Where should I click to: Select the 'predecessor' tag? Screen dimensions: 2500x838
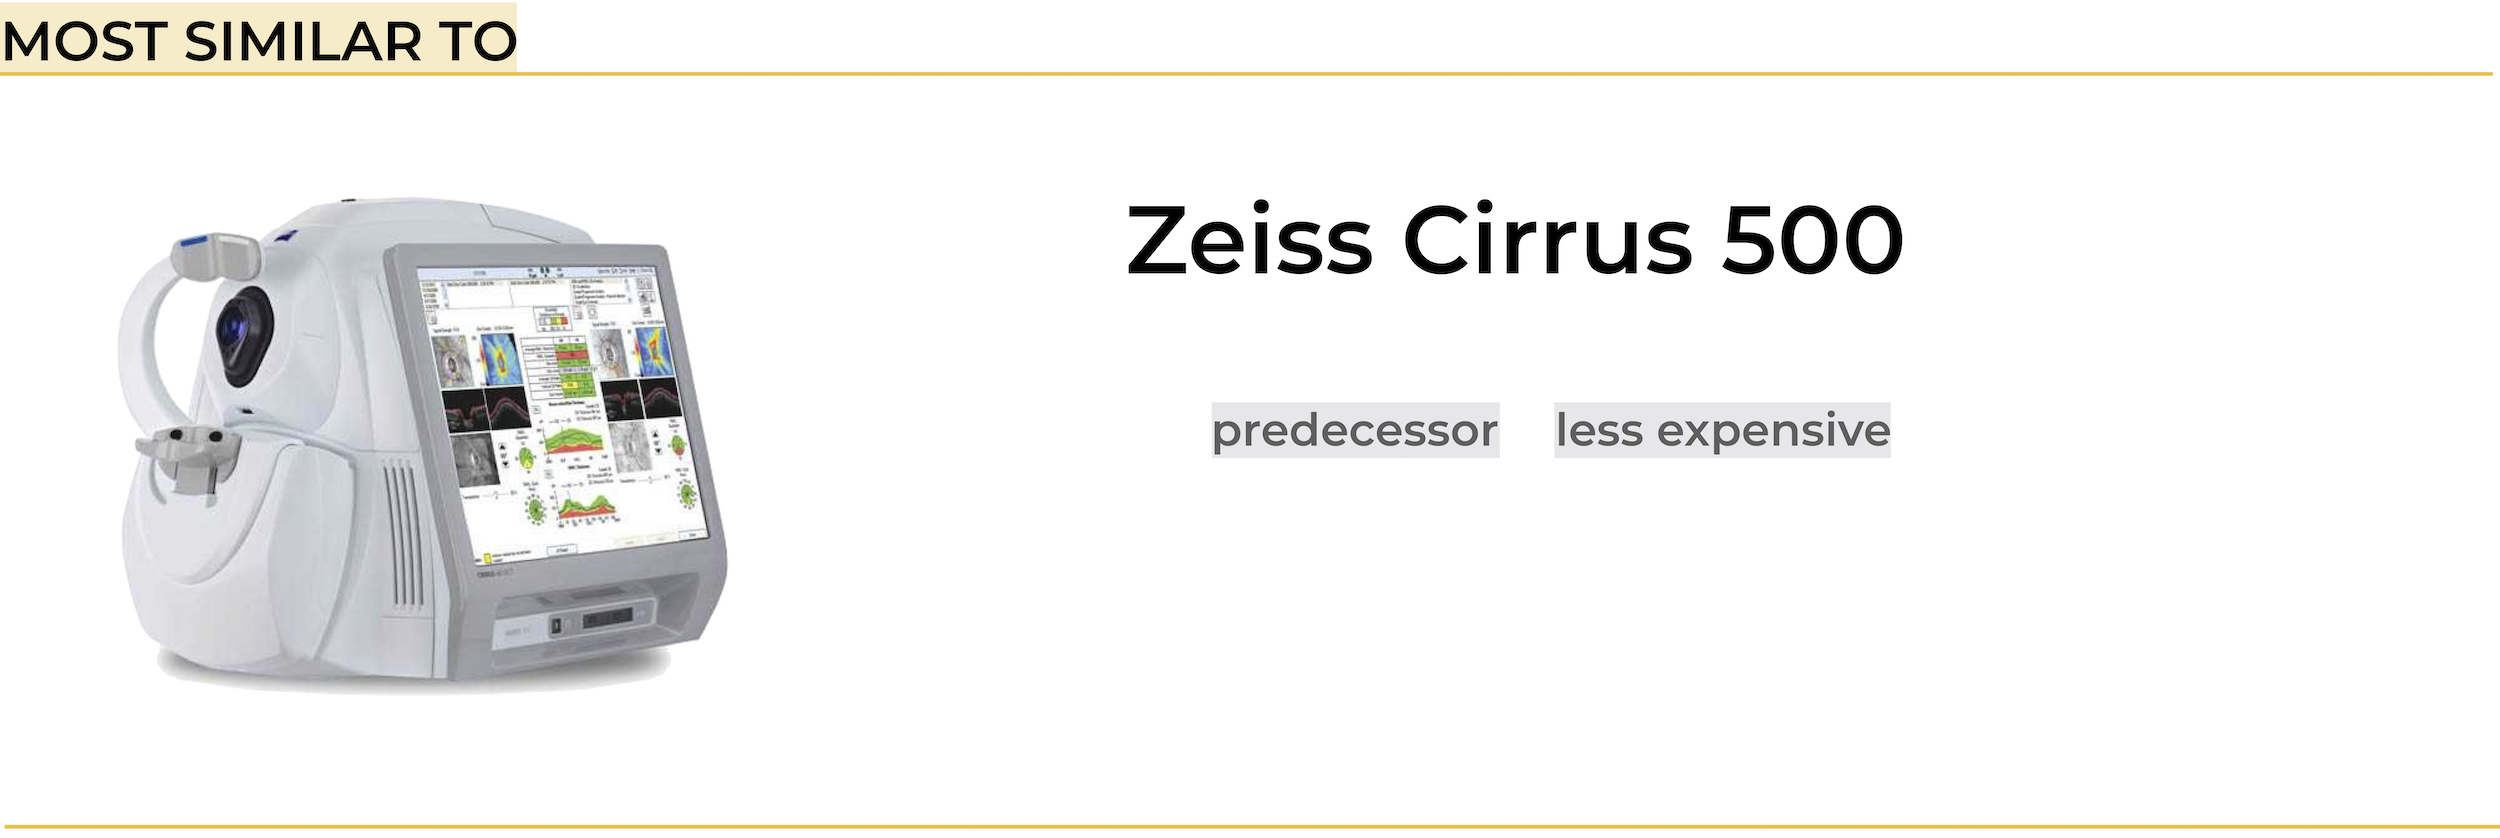(x=1355, y=430)
